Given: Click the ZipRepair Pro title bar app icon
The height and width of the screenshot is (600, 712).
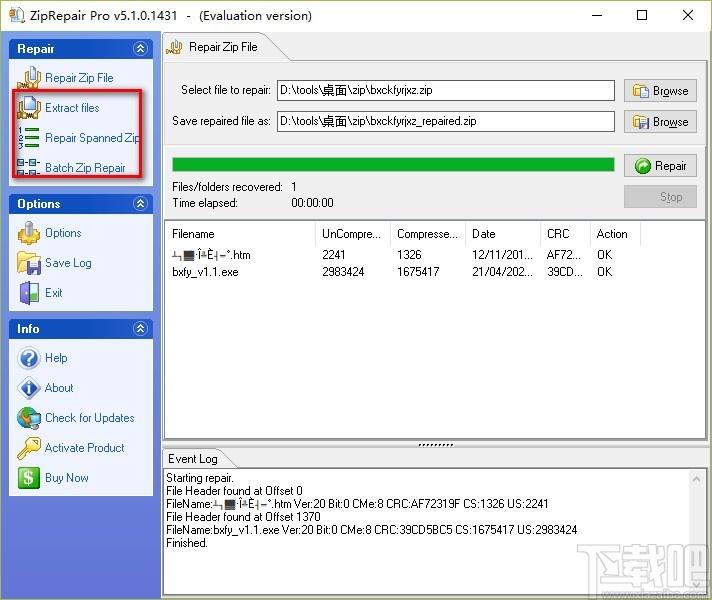Looking at the screenshot, I should [x=16, y=15].
